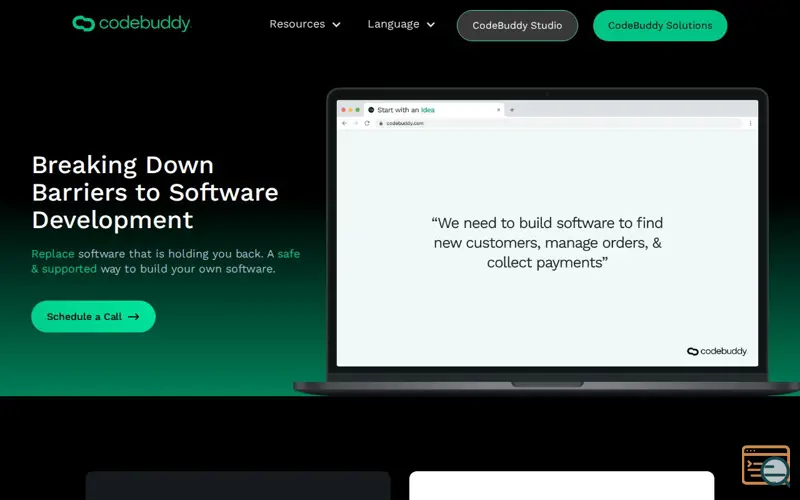
Task: Click the codebuddy logo in header
Action: pyautogui.click(x=132, y=23)
